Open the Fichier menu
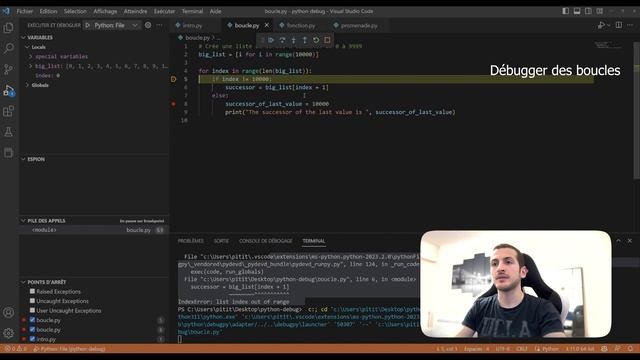640x360 pixels. [x=24, y=11]
